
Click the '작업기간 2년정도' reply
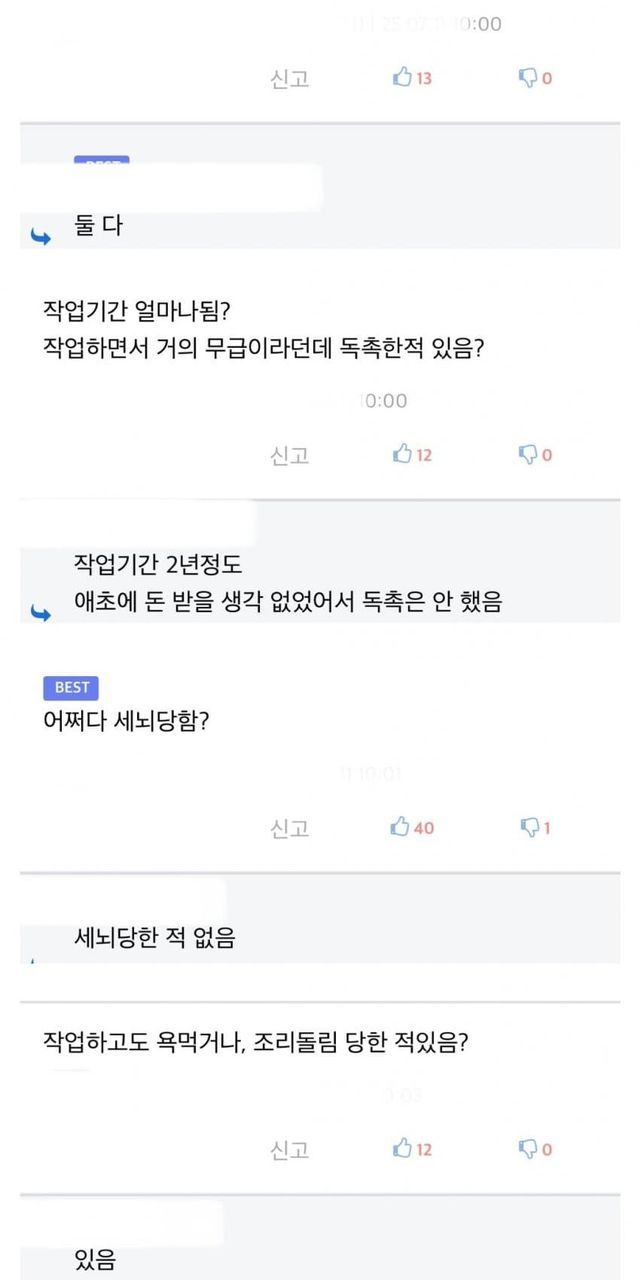point(158,563)
